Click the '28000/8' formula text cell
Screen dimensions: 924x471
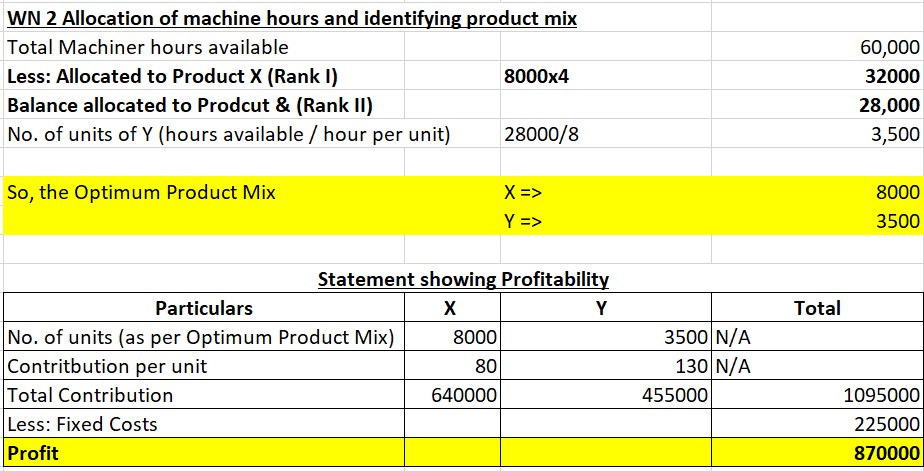point(542,134)
